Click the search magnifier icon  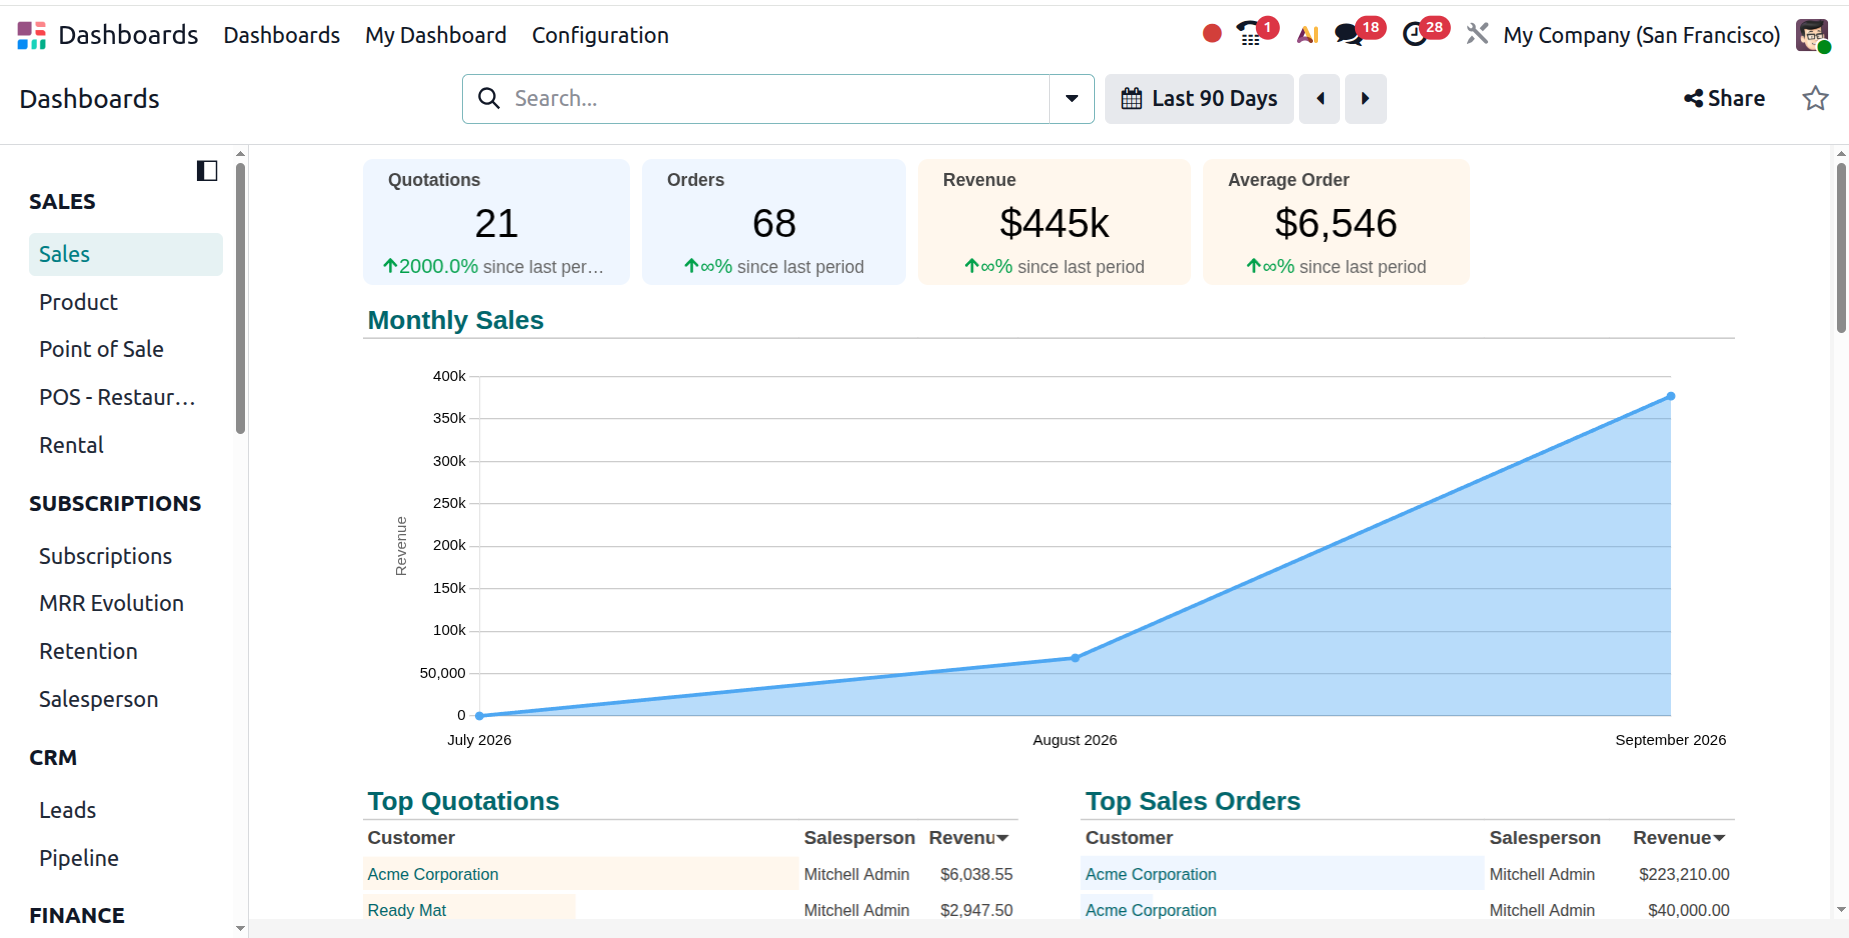click(x=489, y=98)
